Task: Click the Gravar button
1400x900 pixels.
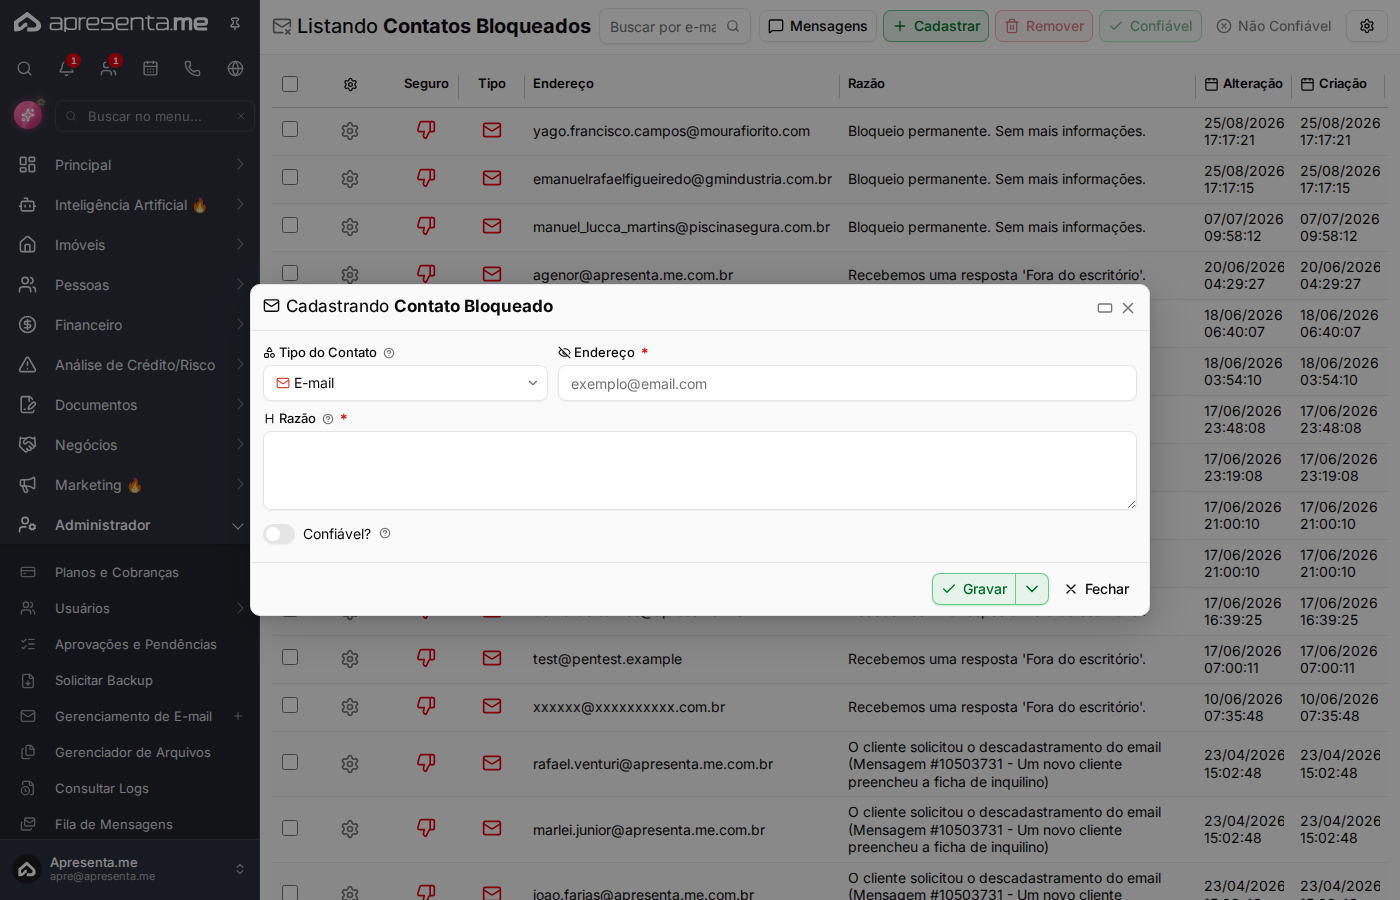Action: point(974,589)
